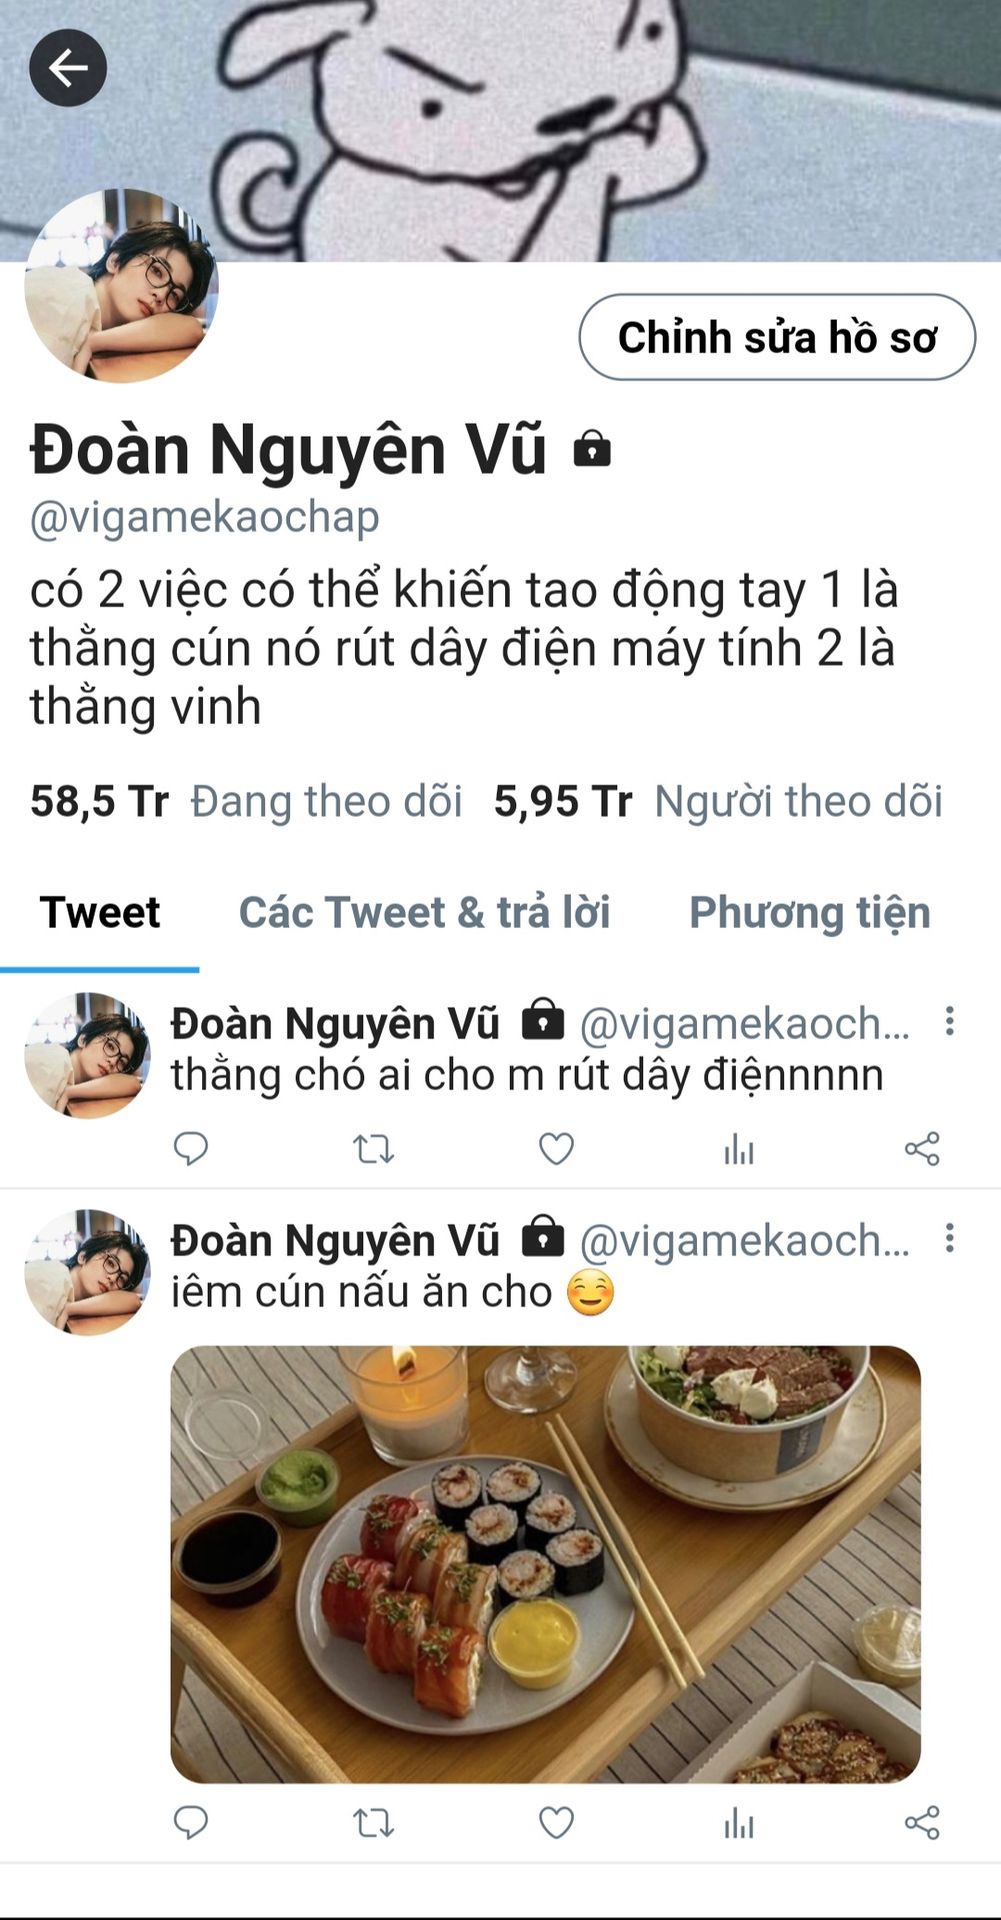
Task: View analytics of the rút dây điện tweet
Action: click(x=739, y=1149)
